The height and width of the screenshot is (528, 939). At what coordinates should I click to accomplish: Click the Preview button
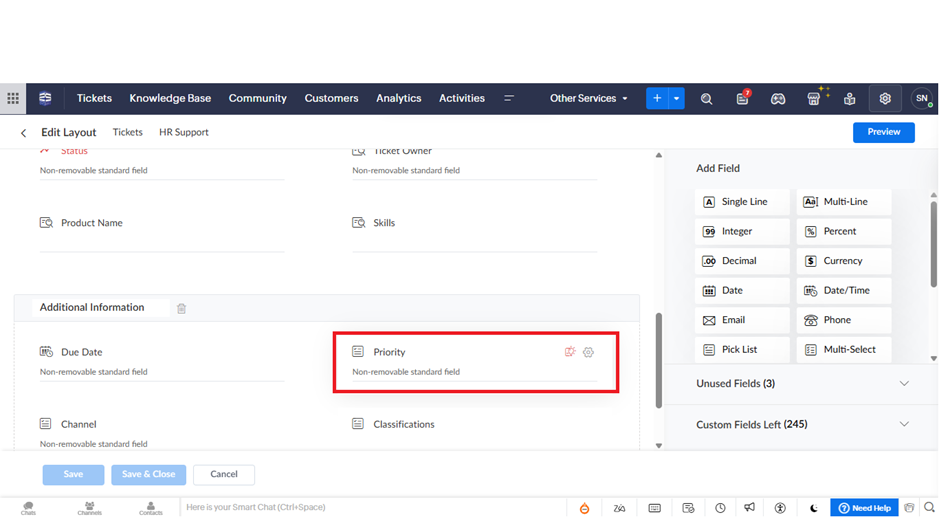point(883,132)
